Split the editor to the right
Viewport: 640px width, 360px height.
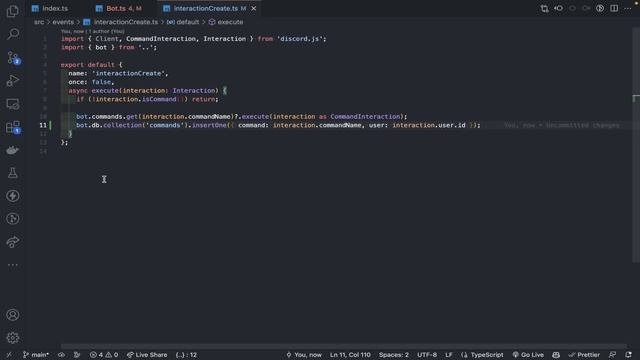click(614, 8)
